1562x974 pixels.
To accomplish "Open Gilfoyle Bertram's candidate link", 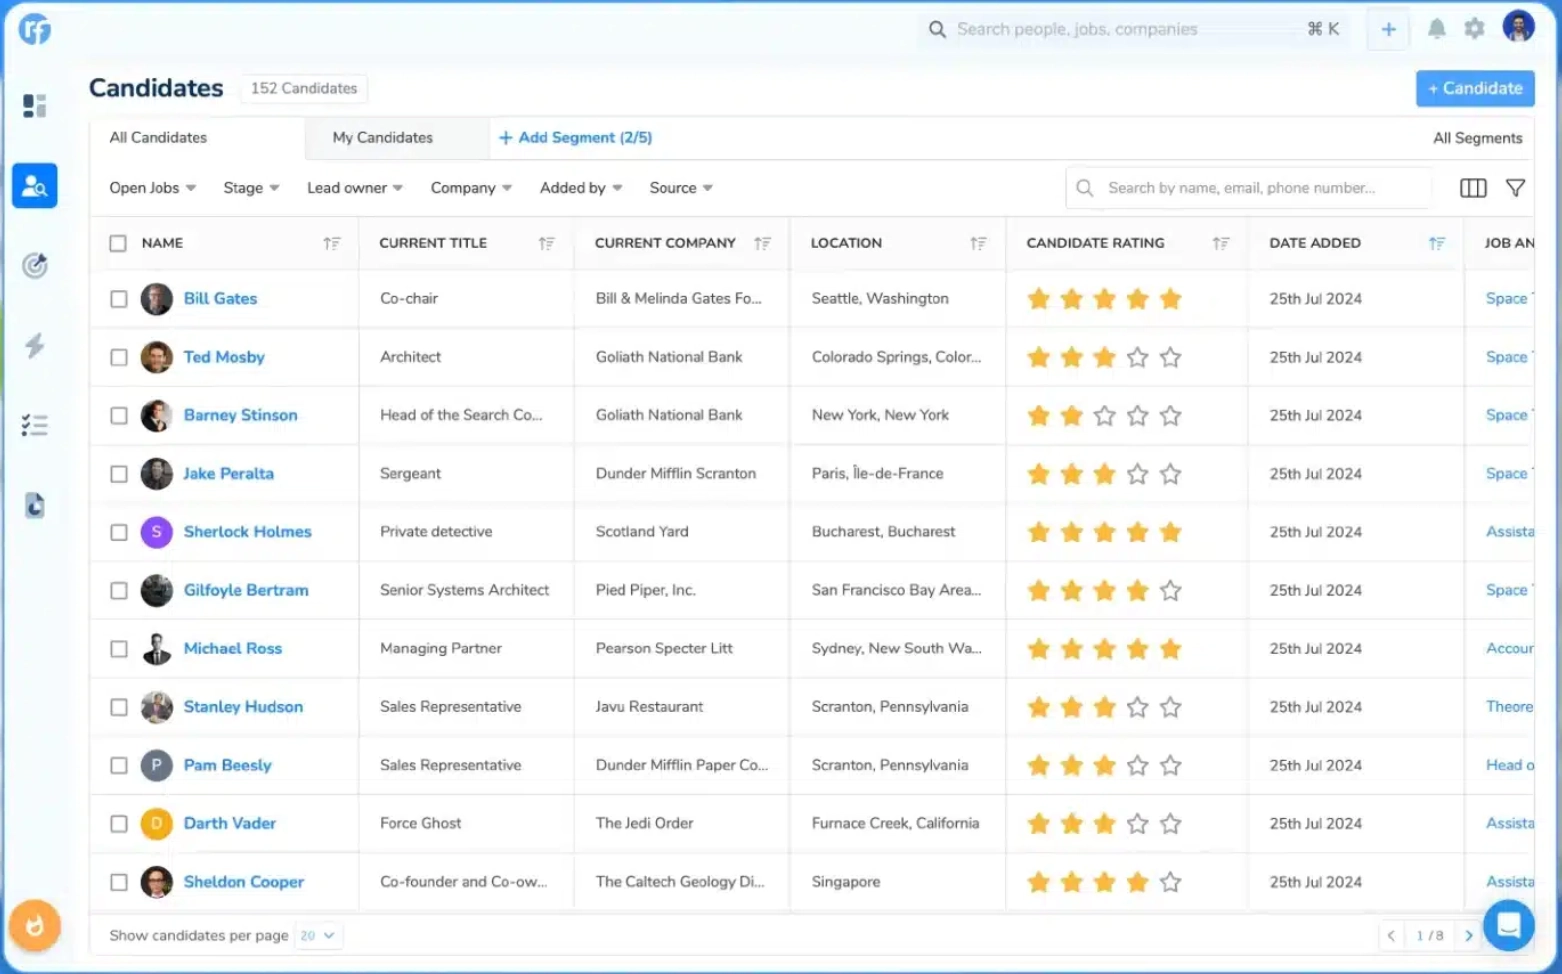I will click(246, 590).
